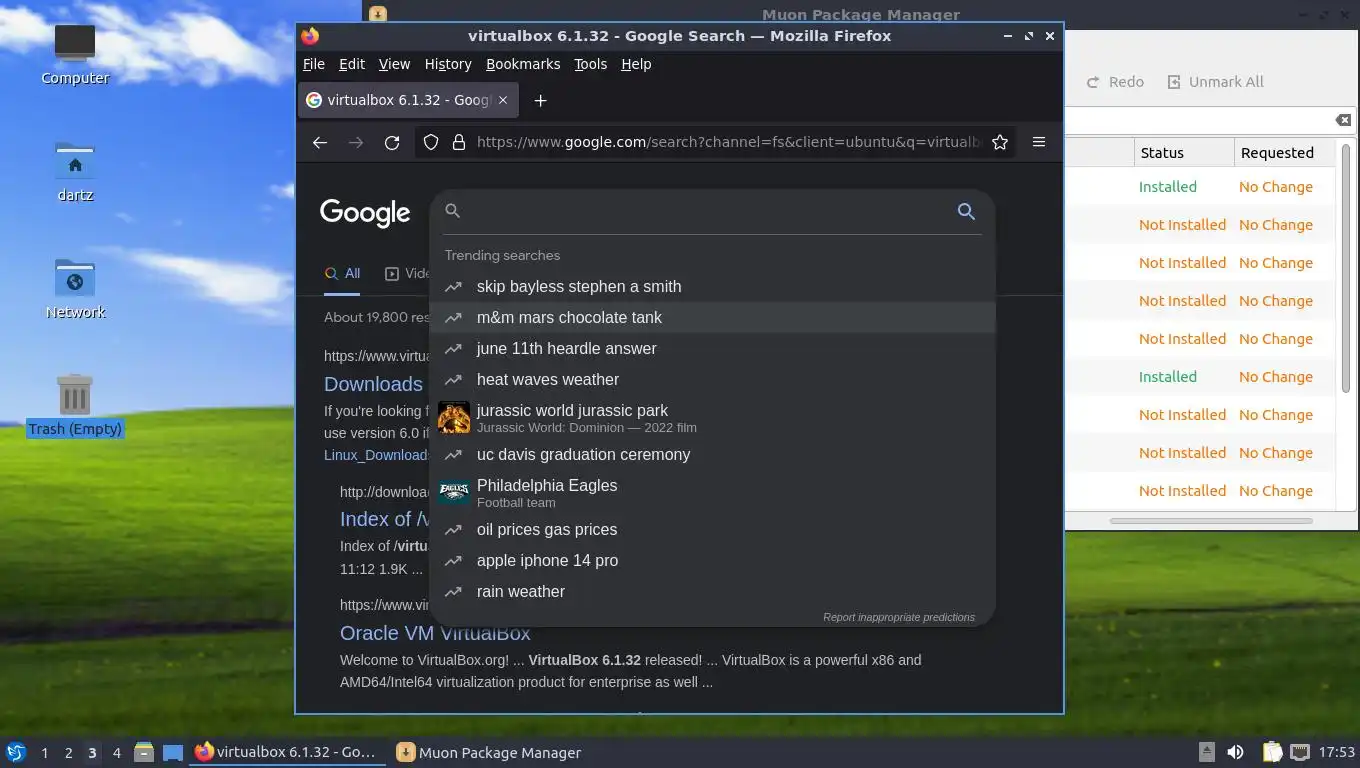Viewport: 1360px width, 768px height.
Task: Open the volume control tray icon
Action: click(x=1236, y=752)
